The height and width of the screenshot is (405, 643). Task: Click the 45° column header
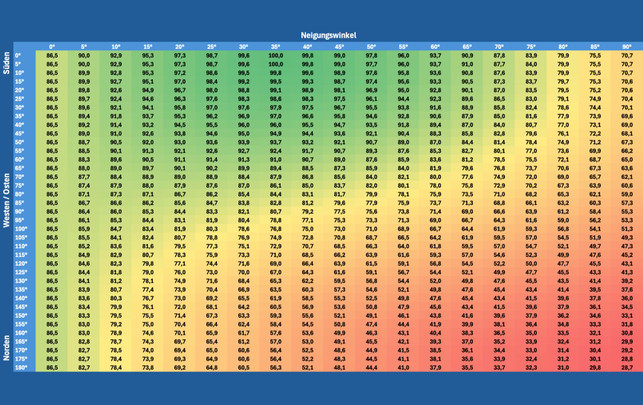click(339, 47)
